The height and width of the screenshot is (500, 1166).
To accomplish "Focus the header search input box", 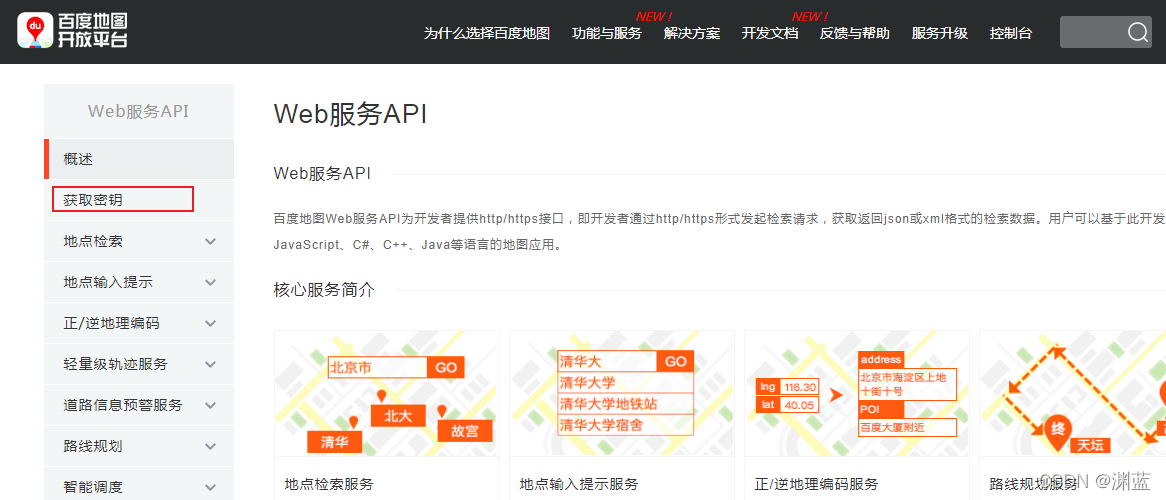I will (1105, 32).
